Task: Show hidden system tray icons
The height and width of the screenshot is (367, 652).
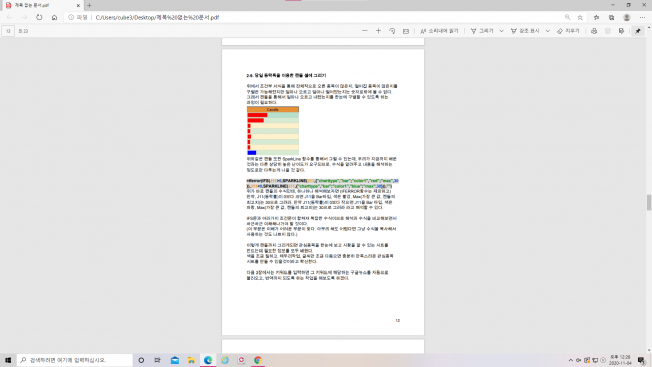Action: pyautogui.click(x=570, y=360)
